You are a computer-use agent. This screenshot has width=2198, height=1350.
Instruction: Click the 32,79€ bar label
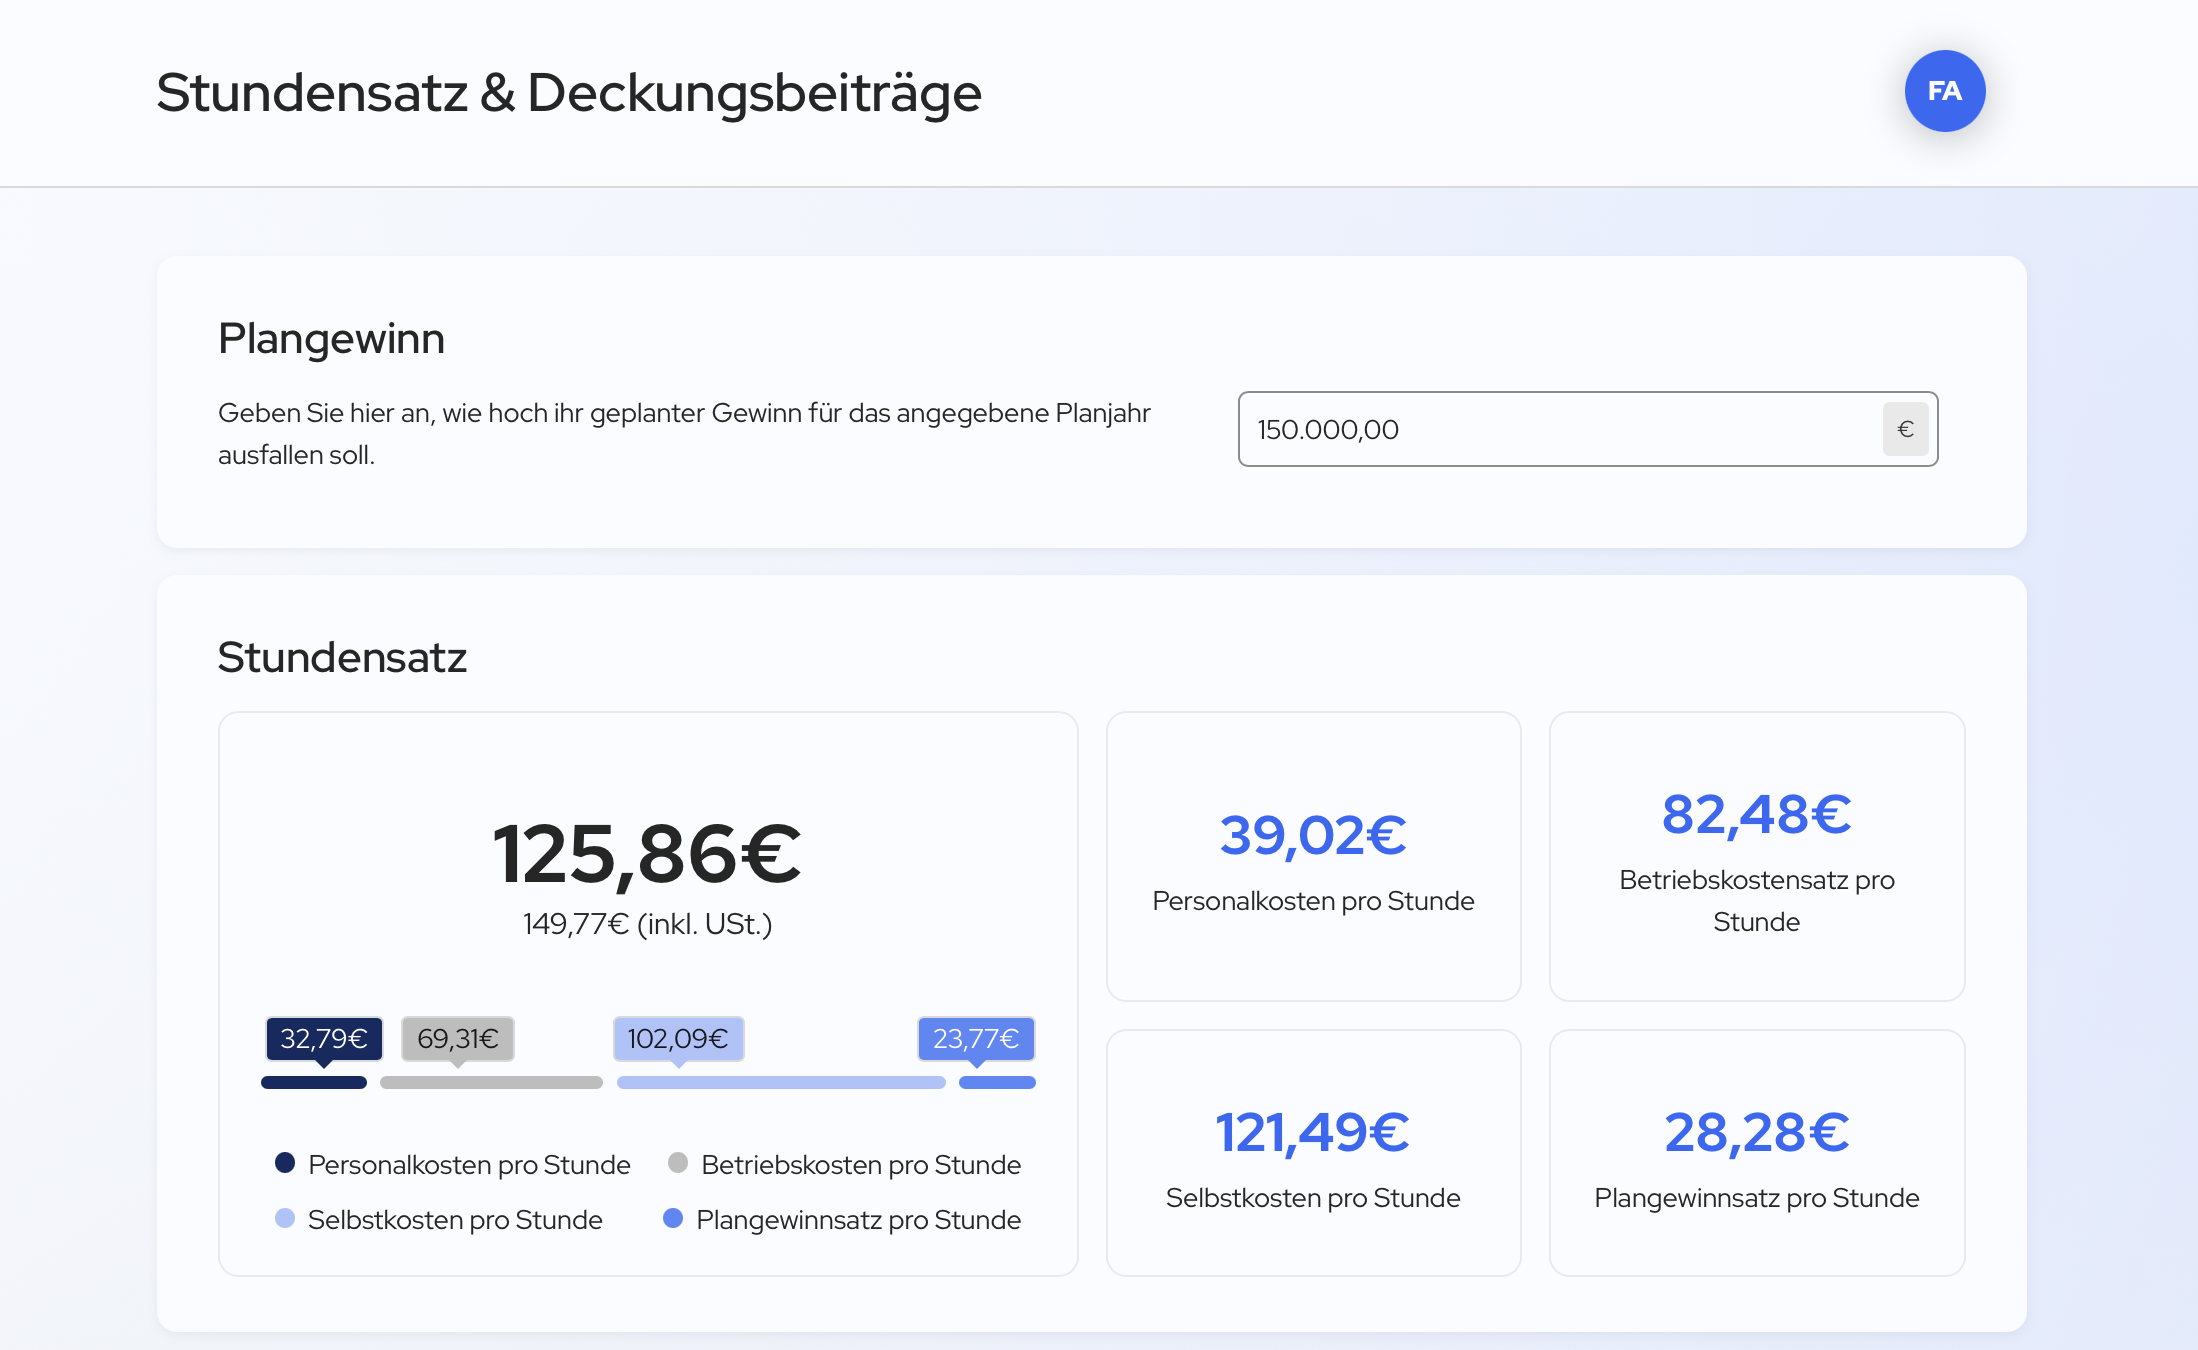click(x=323, y=1038)
